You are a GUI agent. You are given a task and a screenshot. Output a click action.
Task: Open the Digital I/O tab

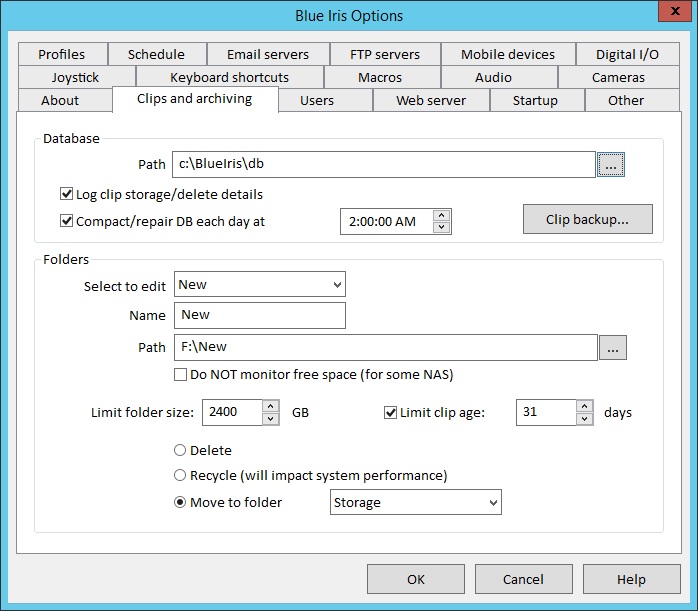pyautogui.click(x=627, y=54)
